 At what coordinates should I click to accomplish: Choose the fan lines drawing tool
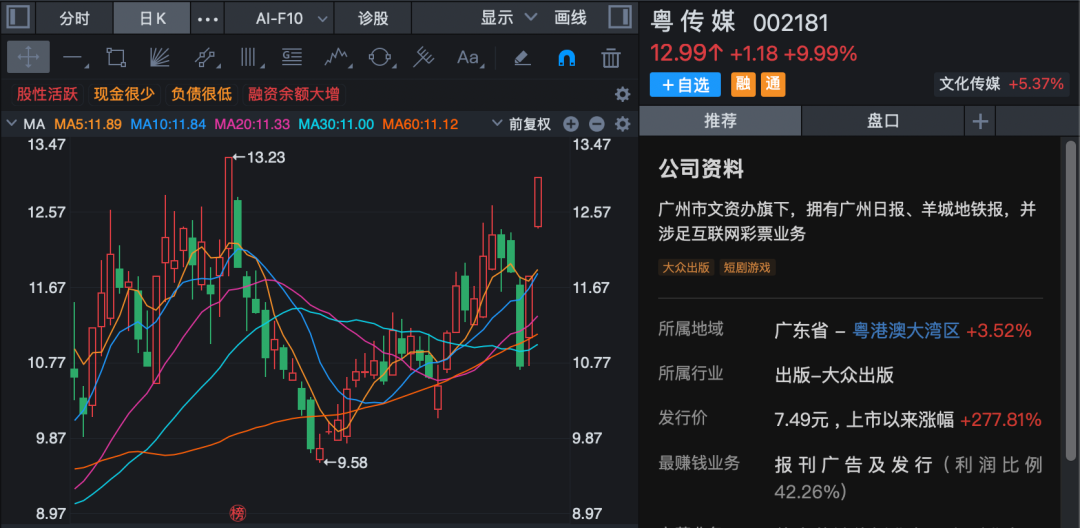click(x=160, y=57)
